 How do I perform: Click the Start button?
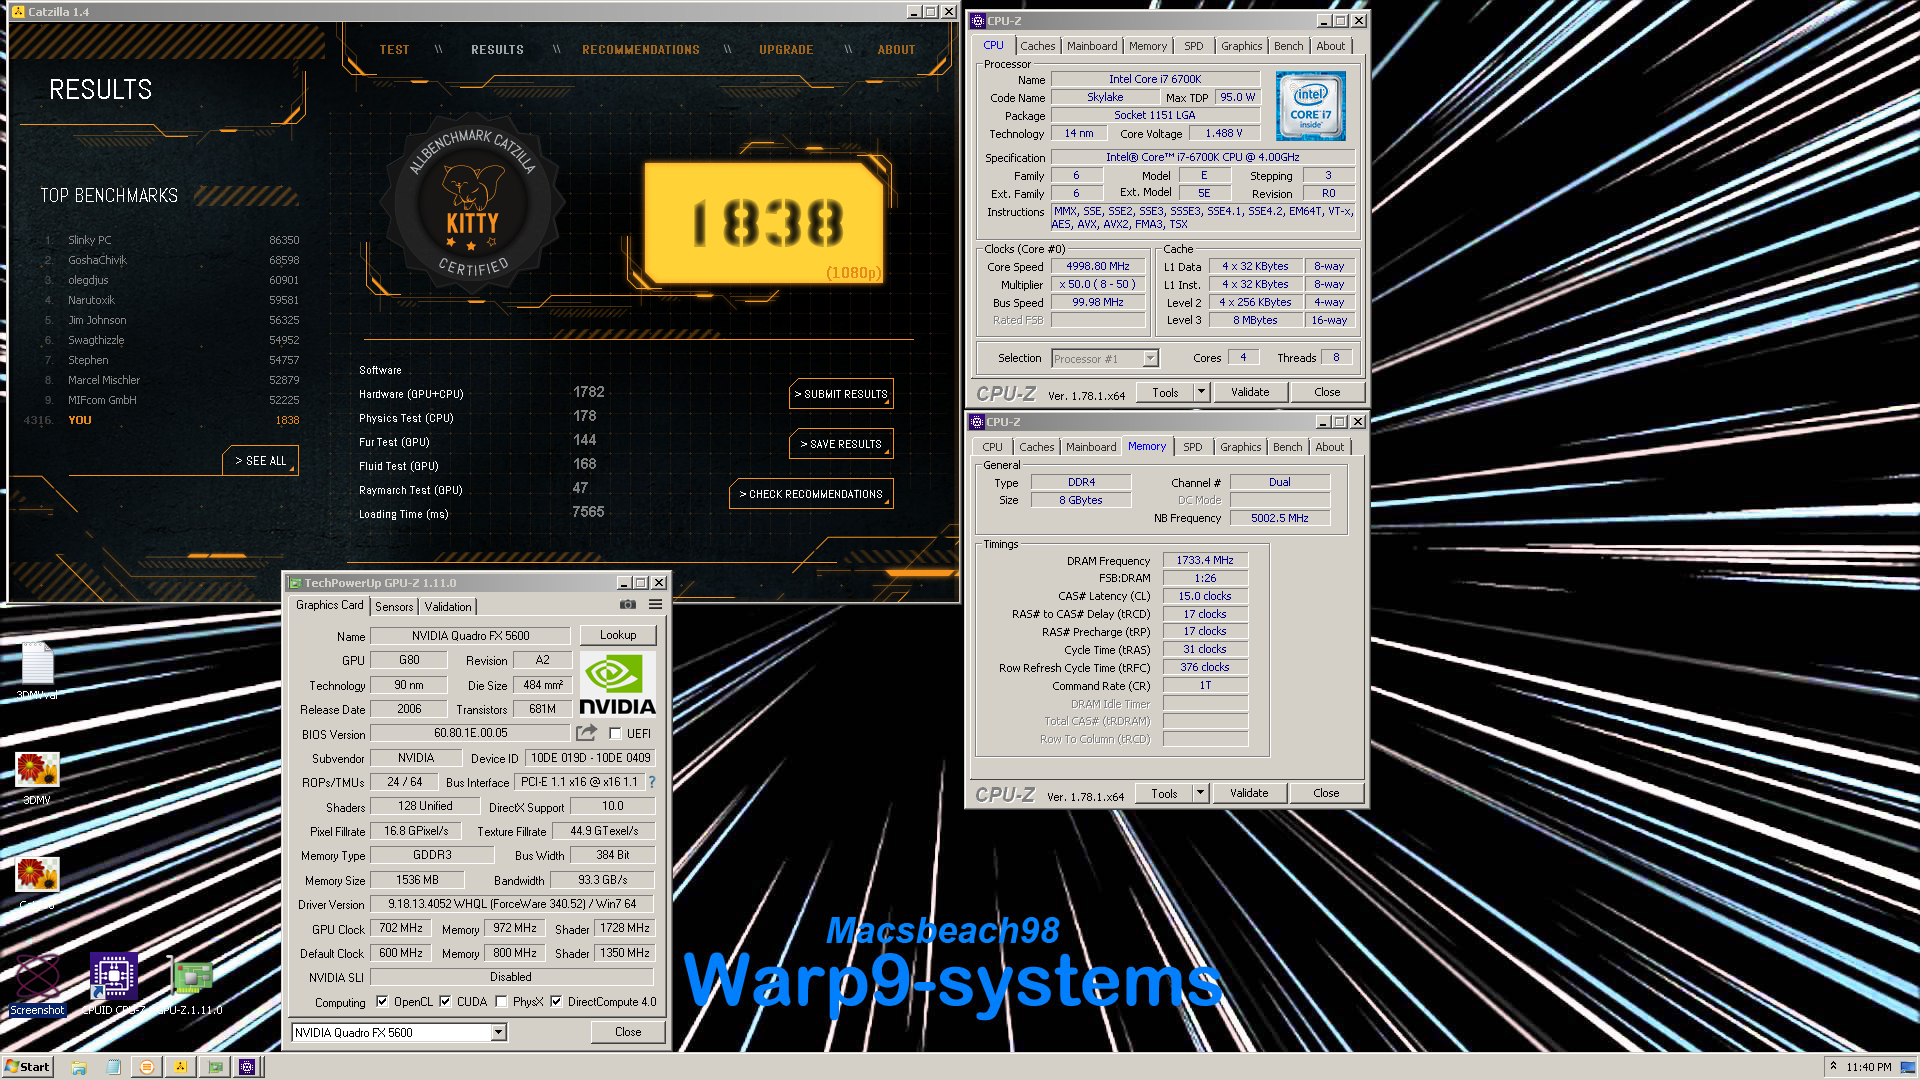[x=28, y=1067]
